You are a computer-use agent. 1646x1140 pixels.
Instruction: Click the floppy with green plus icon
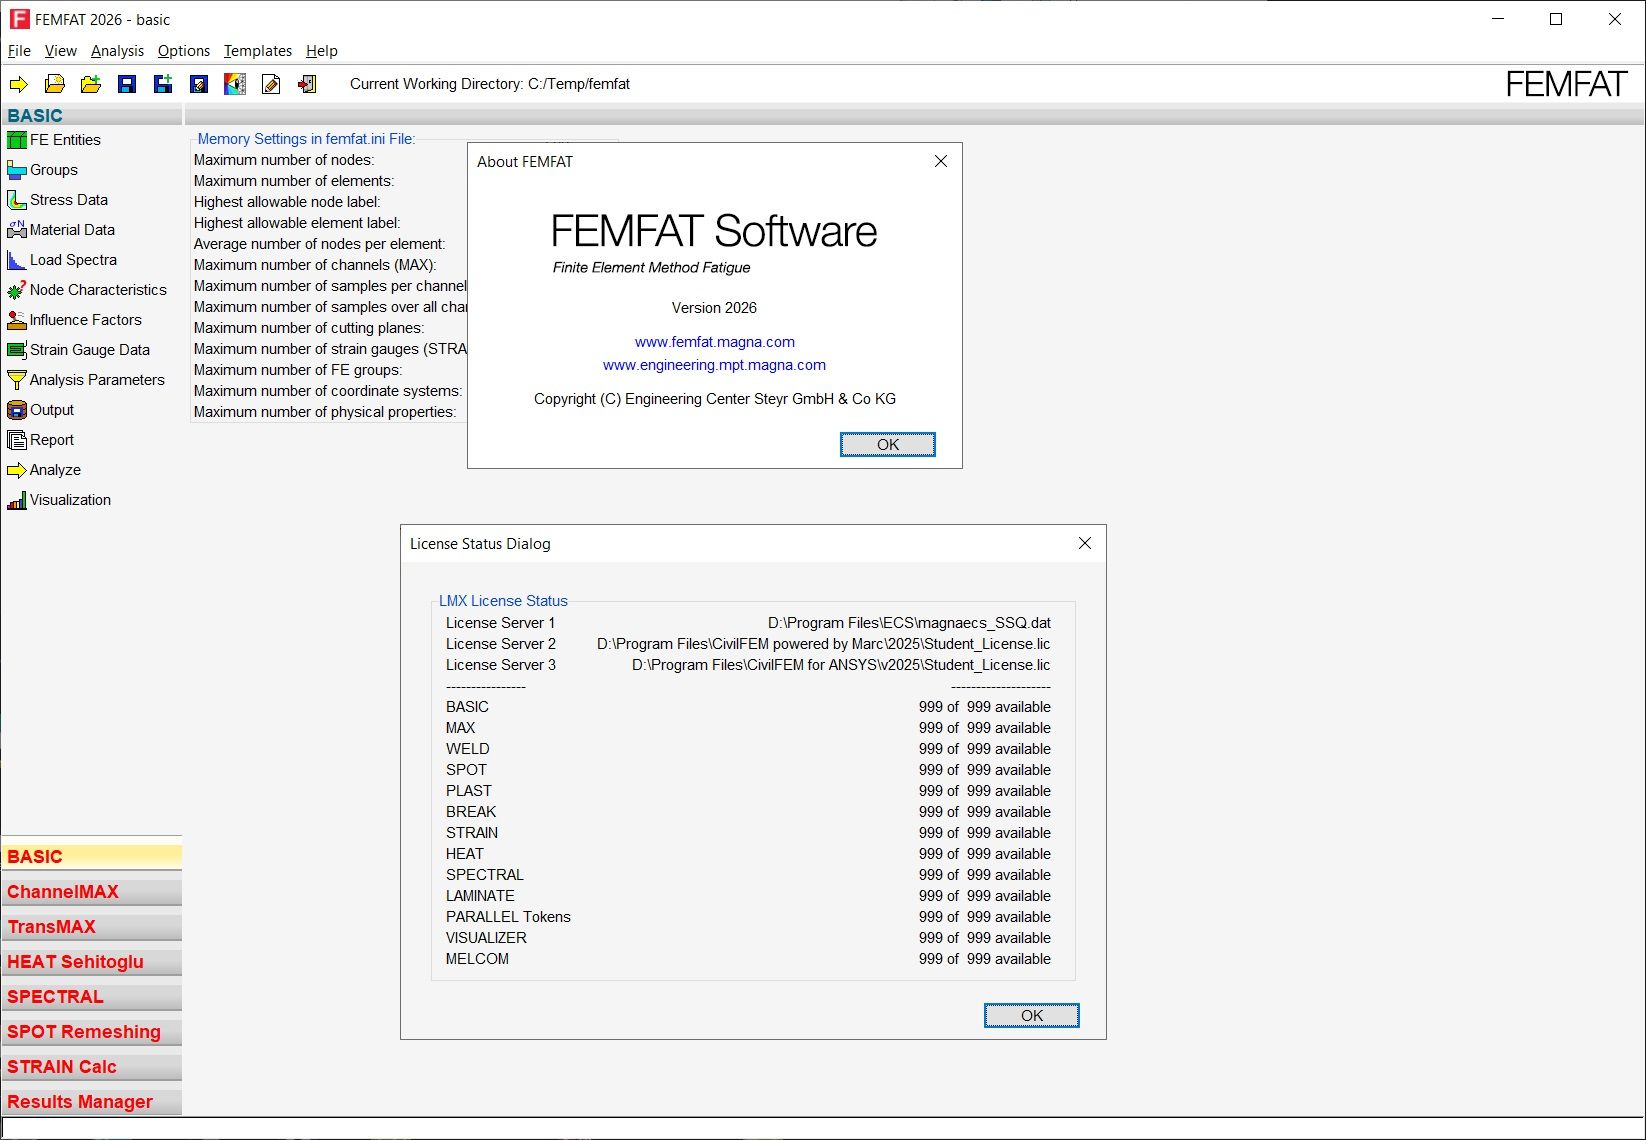point(163,84)
